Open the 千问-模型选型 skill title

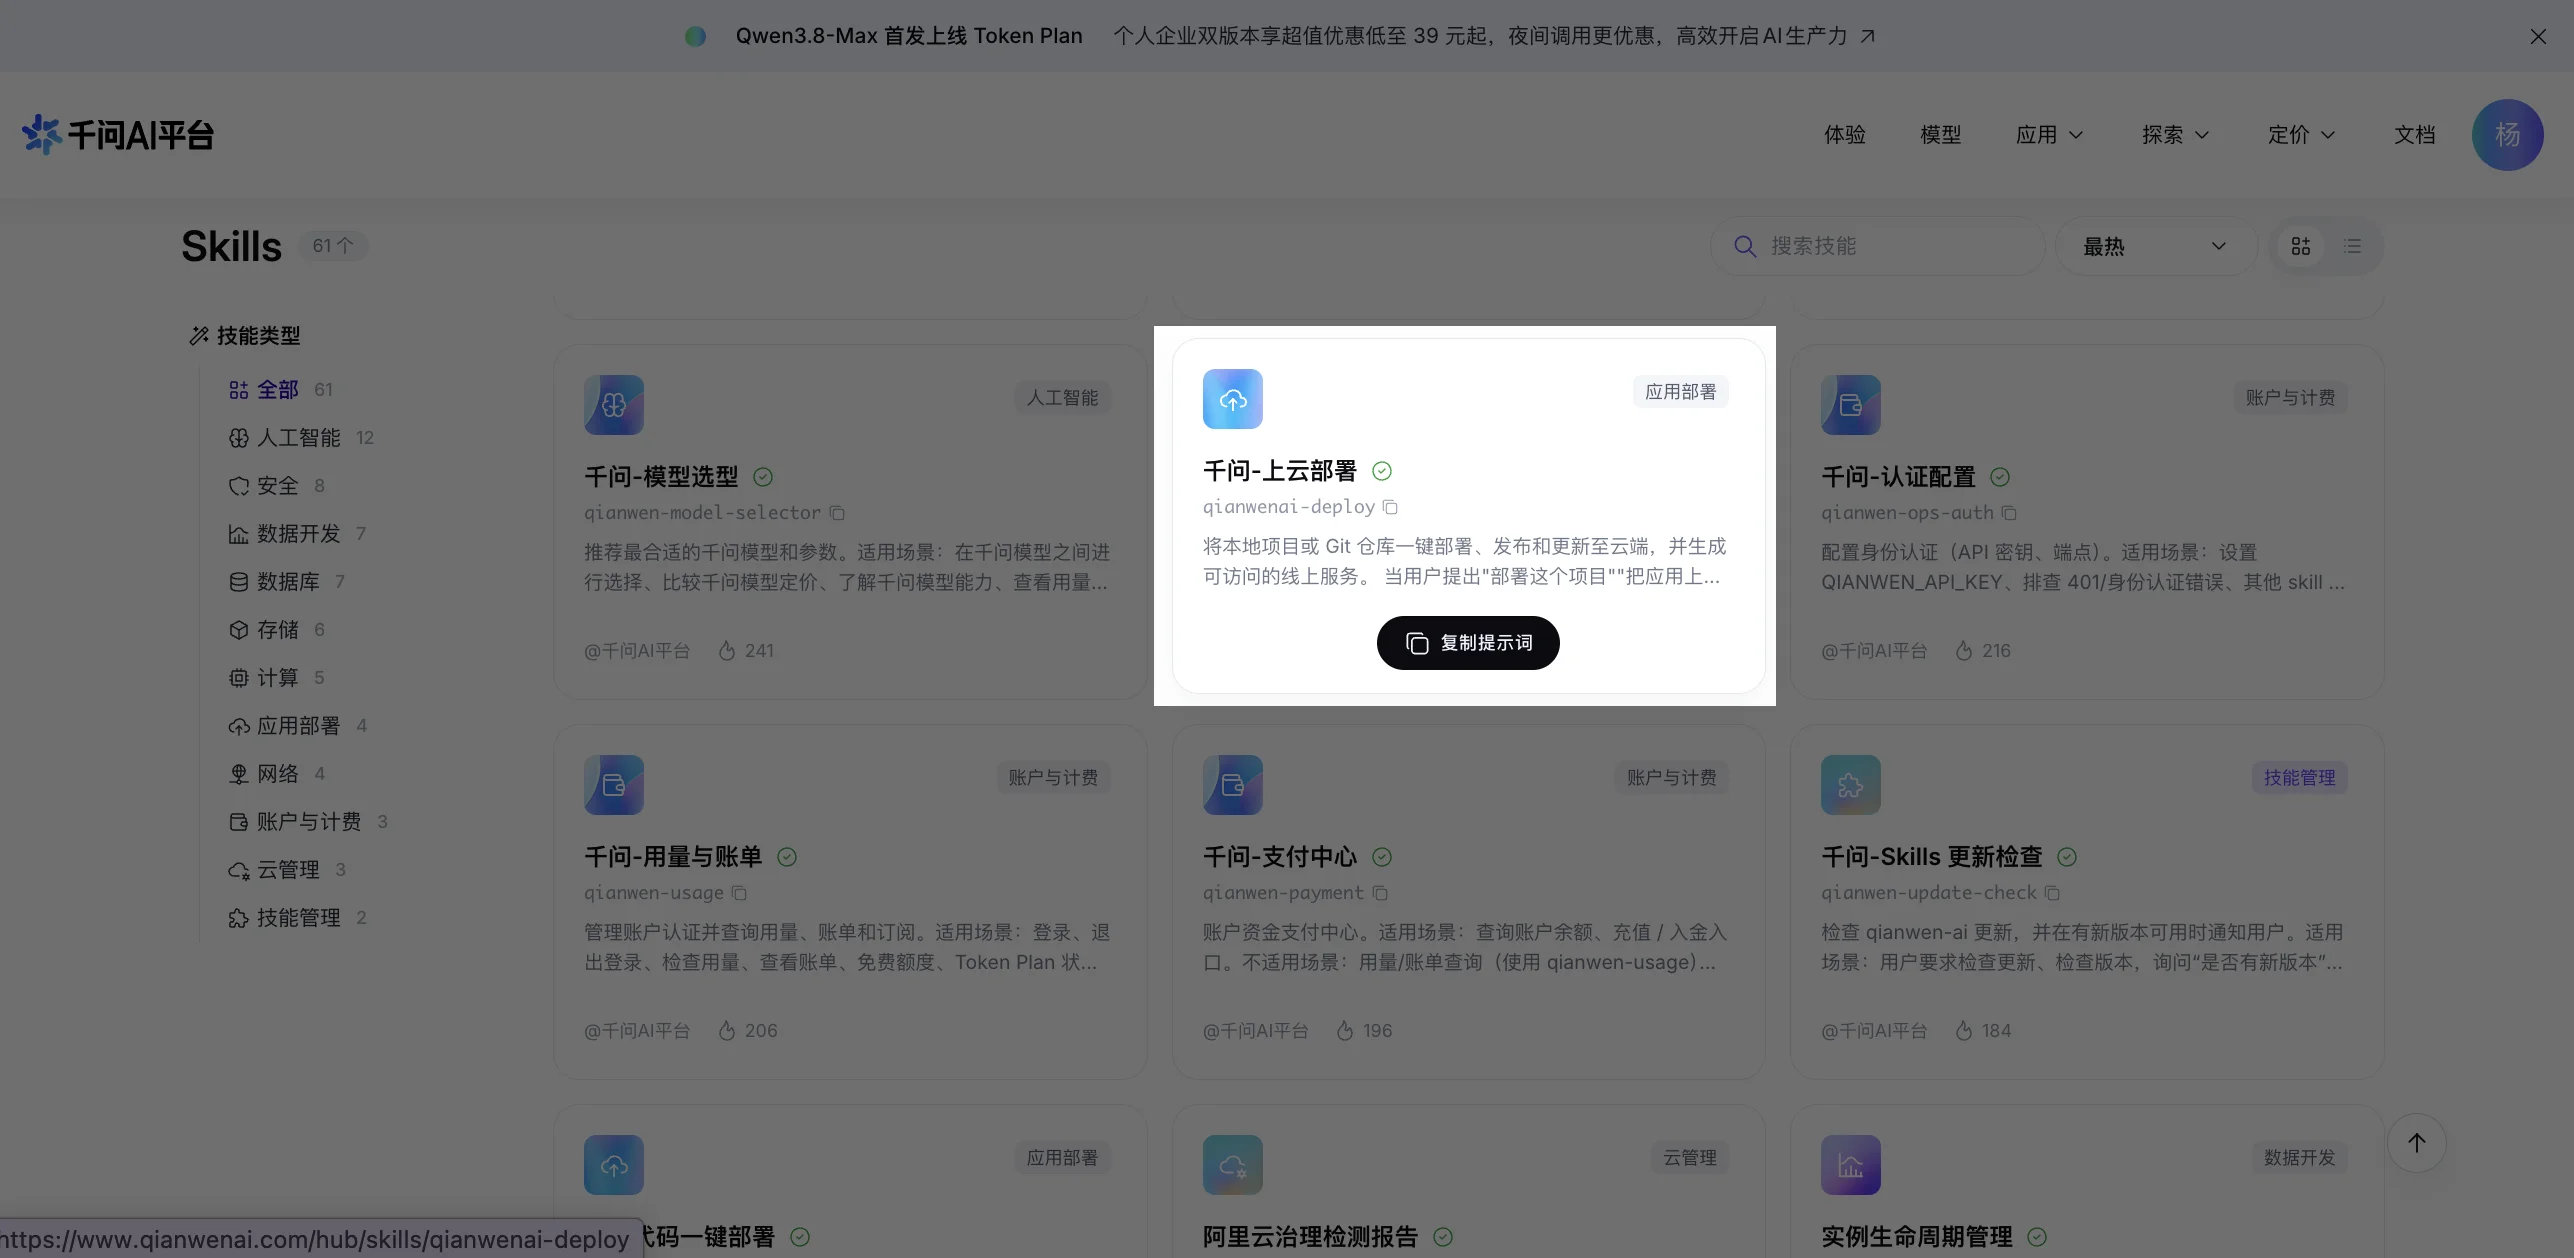click(x=662, y=477)
